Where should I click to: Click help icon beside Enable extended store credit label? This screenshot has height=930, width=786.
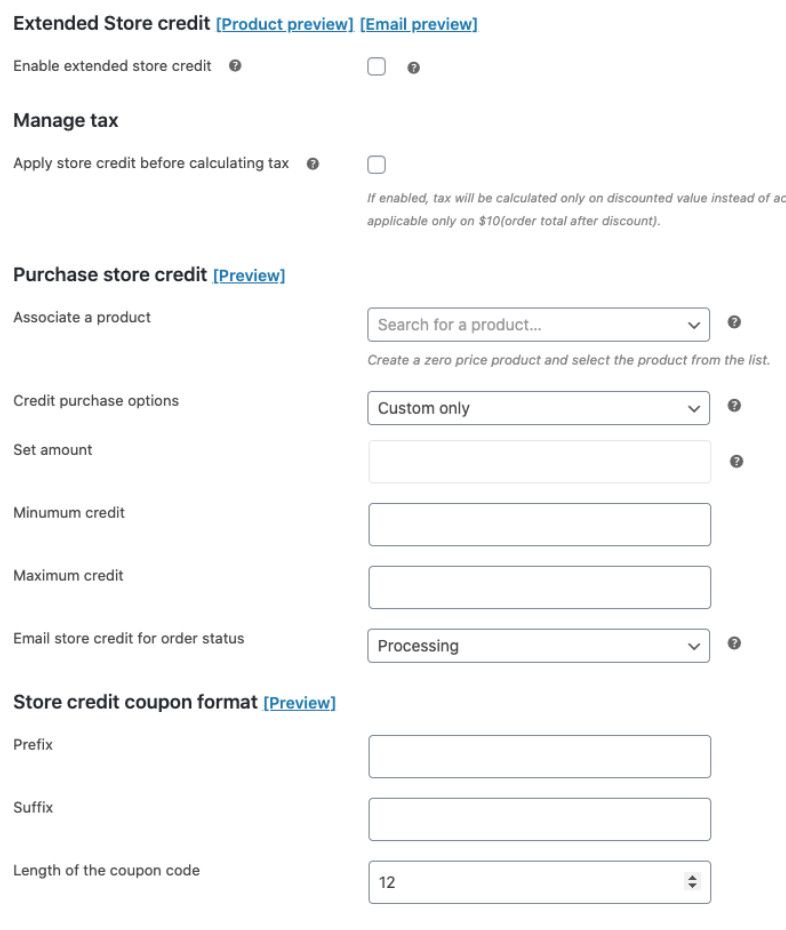coord(235,66)
